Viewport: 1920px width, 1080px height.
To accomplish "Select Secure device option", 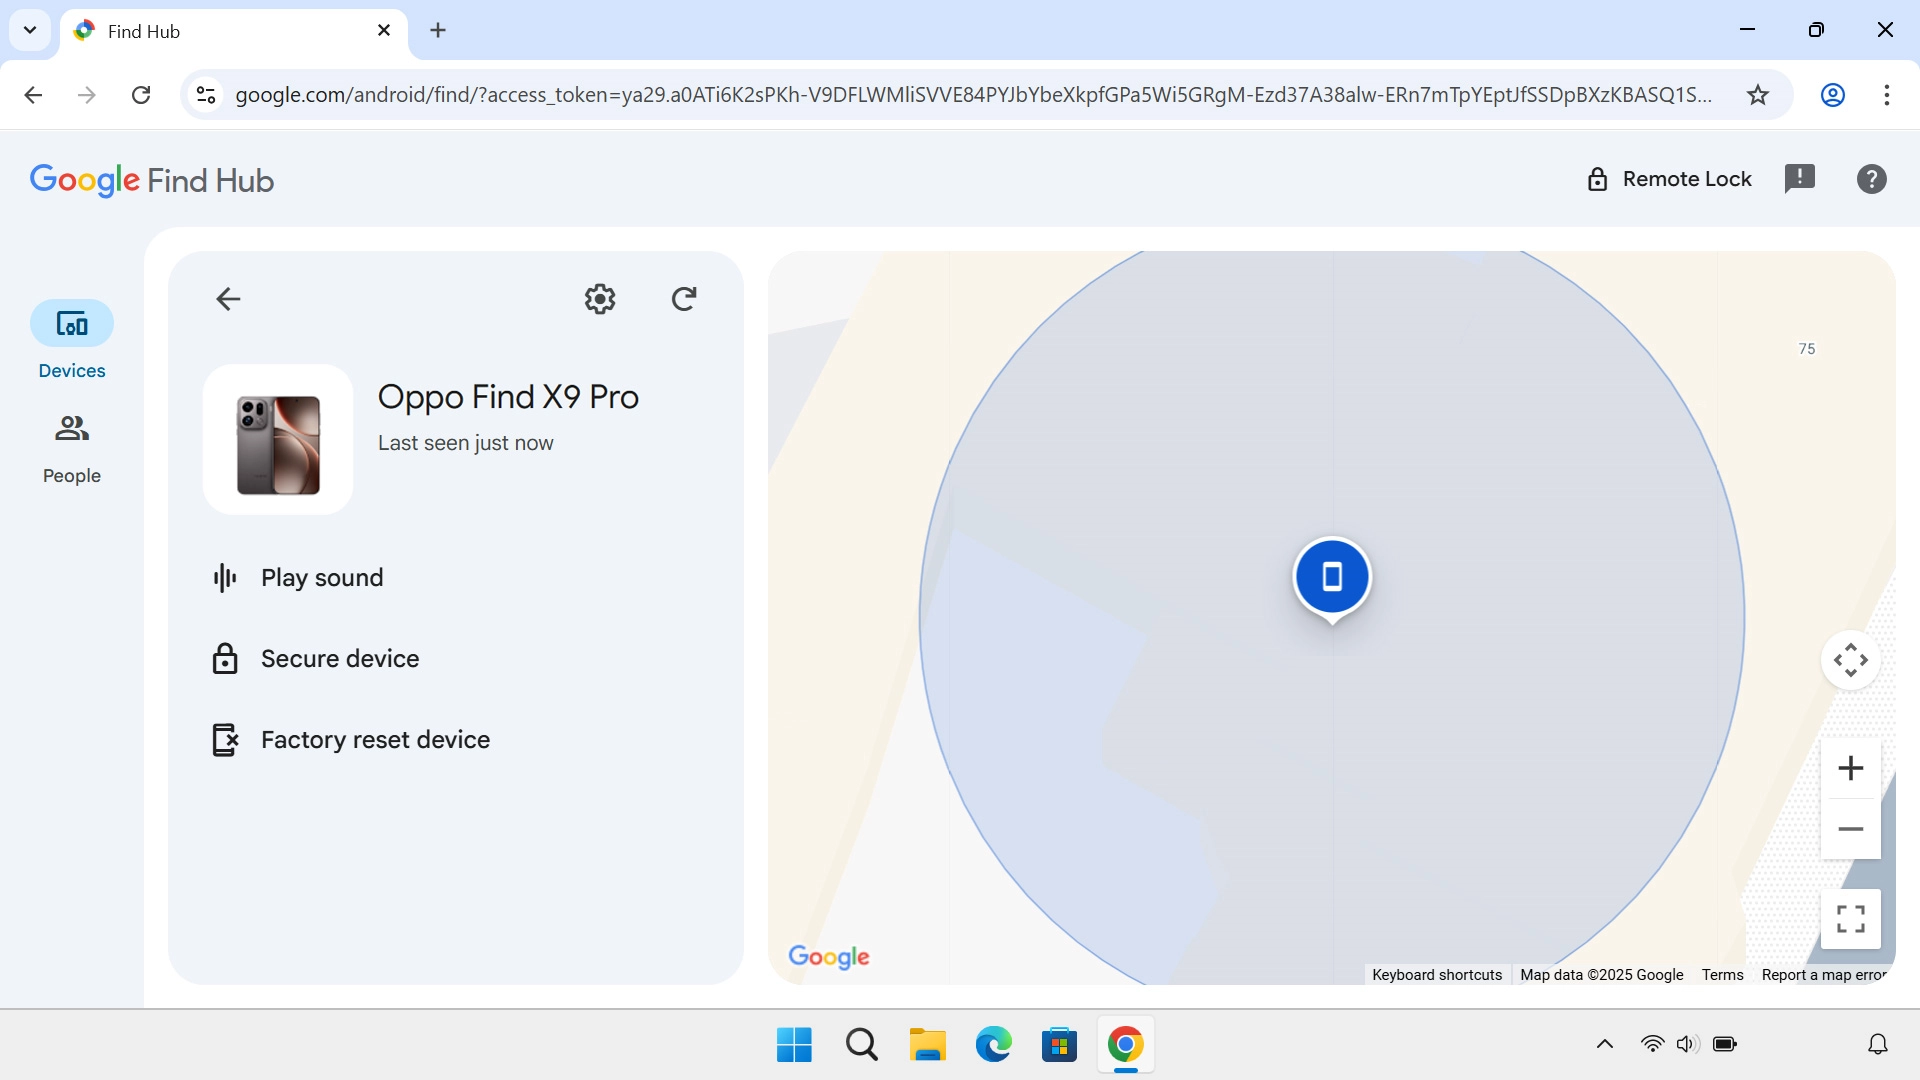I will (x=340, y=659).
